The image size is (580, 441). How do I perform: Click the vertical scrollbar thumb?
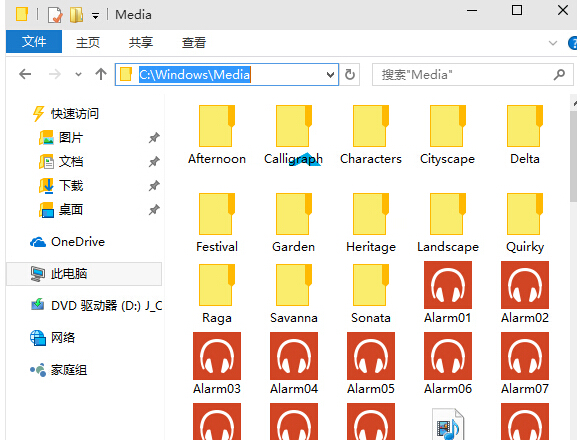(x=574, y=156)
